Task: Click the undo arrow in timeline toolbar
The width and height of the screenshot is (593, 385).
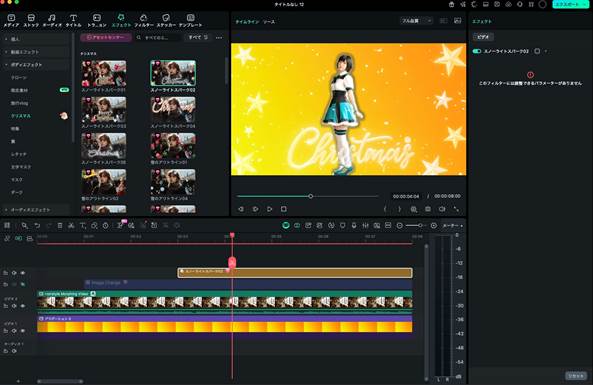Action: tap(37, 225)
